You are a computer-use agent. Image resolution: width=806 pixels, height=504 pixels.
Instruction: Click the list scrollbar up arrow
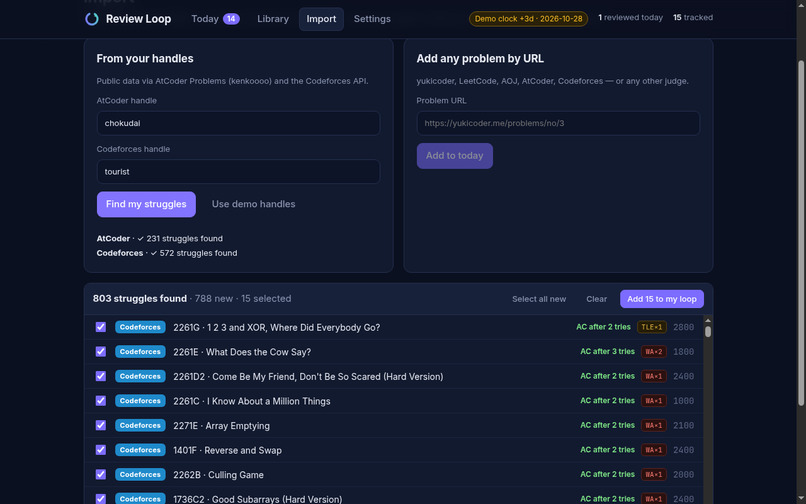[x=708, y=320]
